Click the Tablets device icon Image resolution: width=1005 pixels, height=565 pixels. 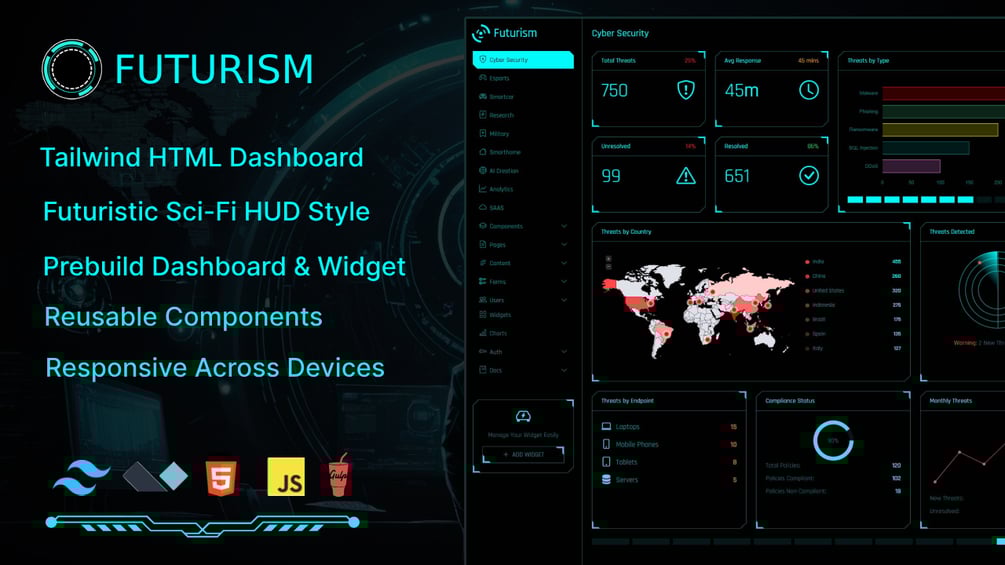click(x=606, y=462)
